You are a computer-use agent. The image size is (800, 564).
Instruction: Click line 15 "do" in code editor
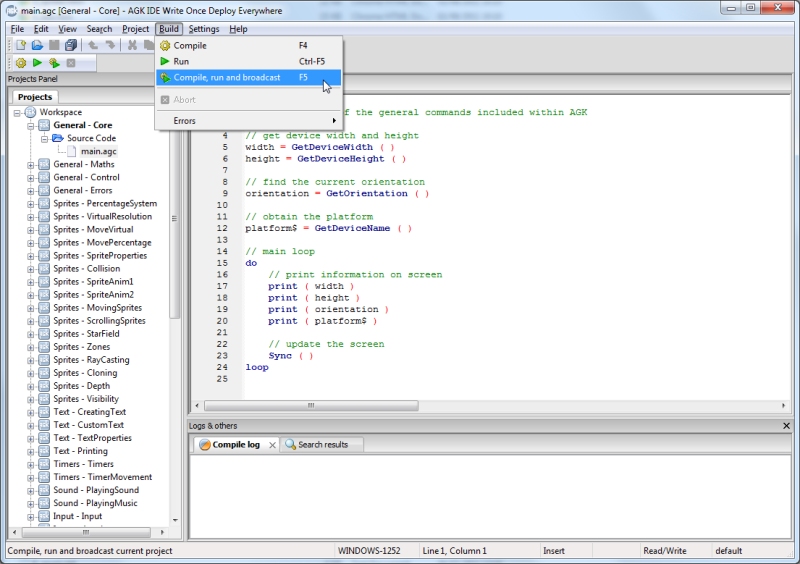coord(251,263)
